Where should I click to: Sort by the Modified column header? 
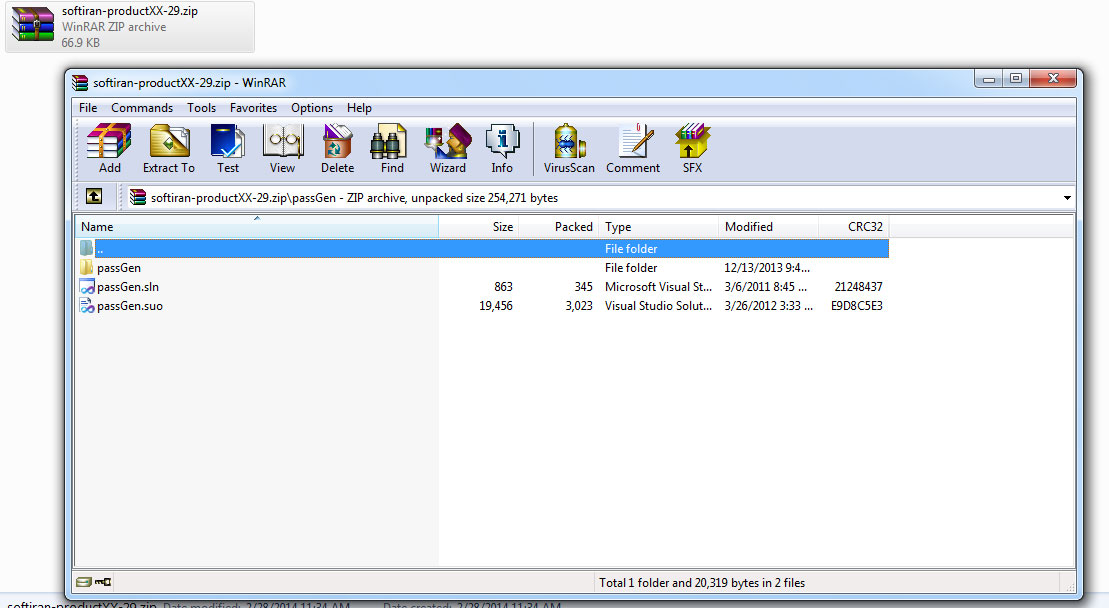coord(769,226)
